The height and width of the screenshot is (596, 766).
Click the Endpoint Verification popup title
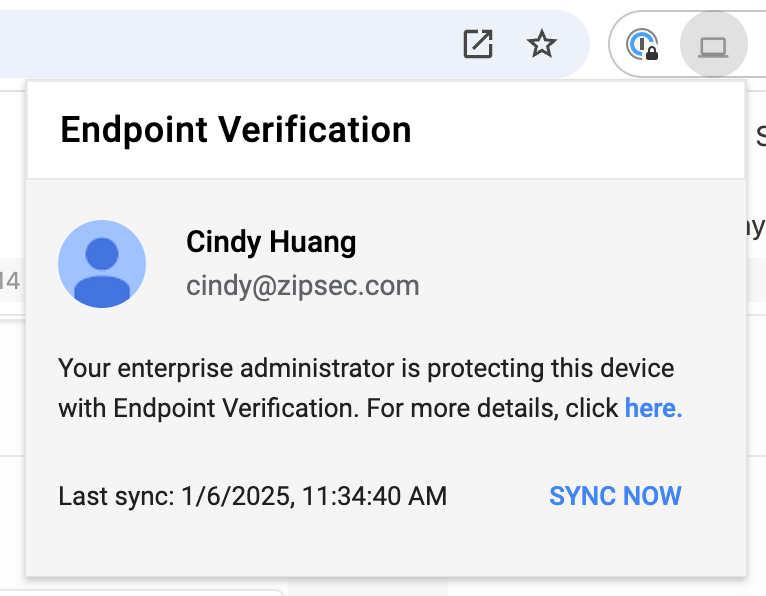click(x=236, y=130)
